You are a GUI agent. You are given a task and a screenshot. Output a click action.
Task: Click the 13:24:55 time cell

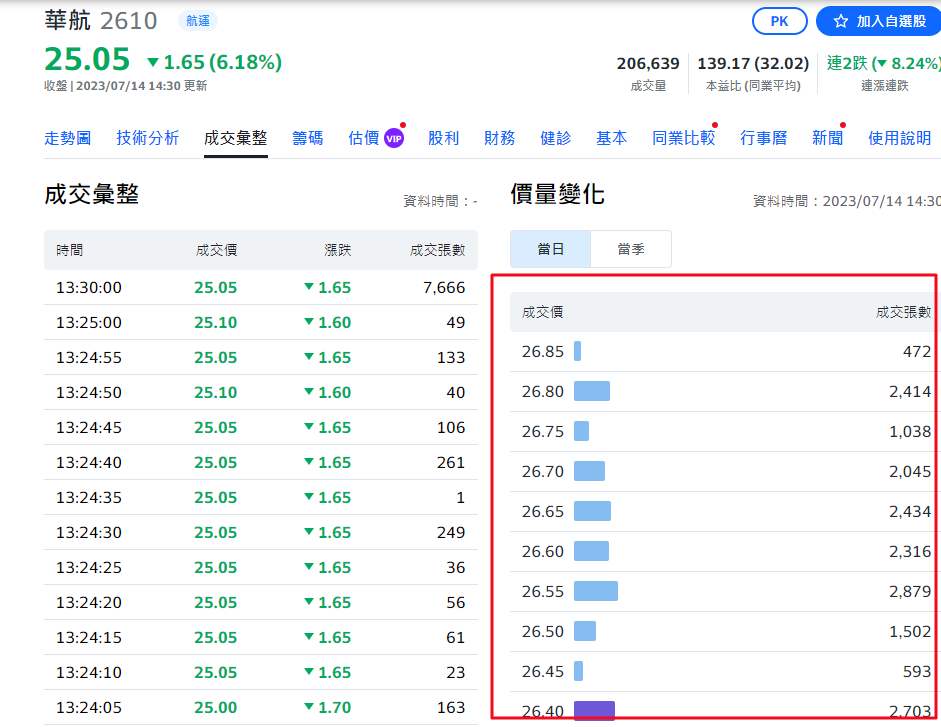click(89, 357)
